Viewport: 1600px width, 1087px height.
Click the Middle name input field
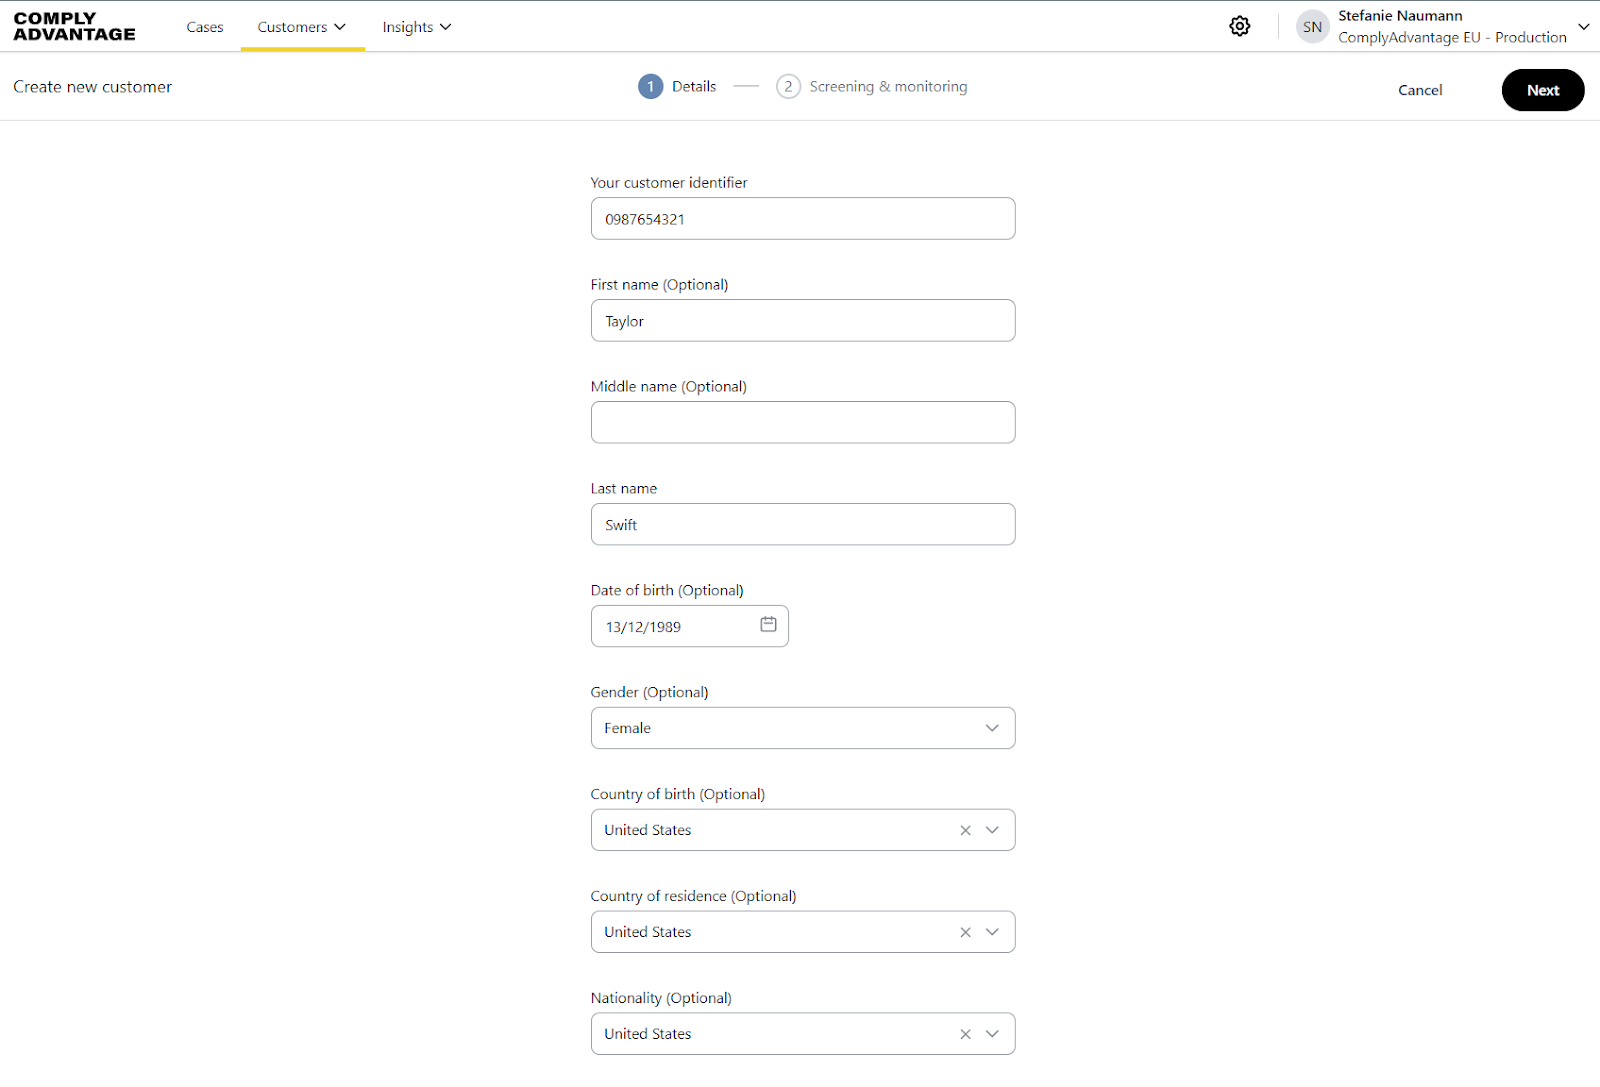coord(802,422)
